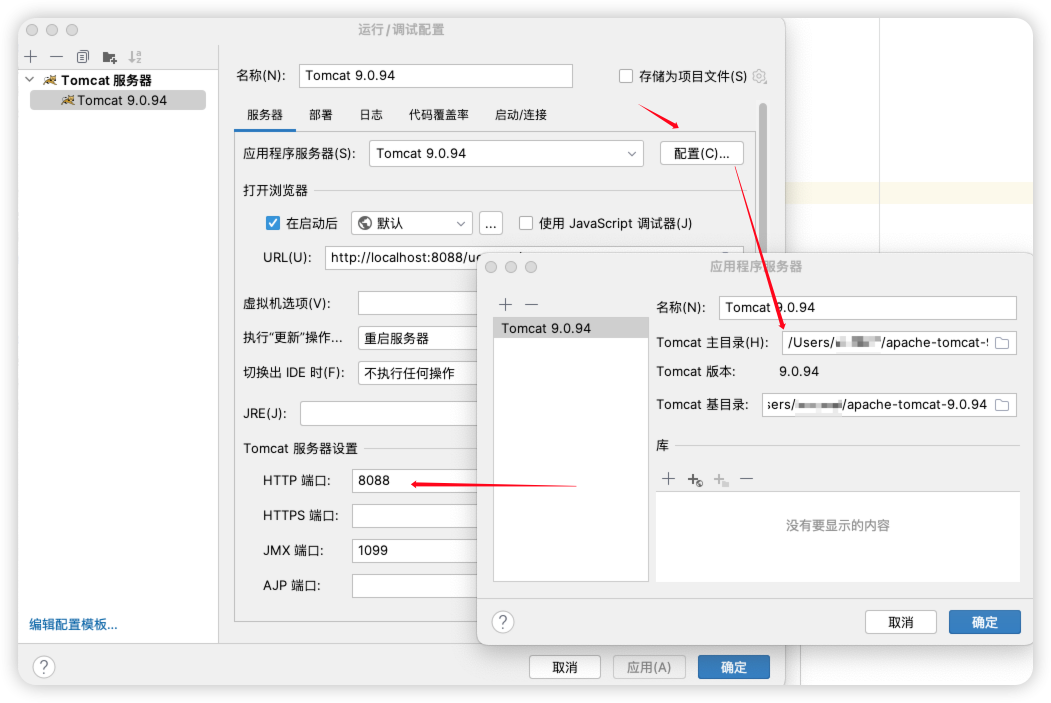The width and height of the screenshot is (1051, 703).
Task: Click 取消 in 应用程序服务器 dialog
Action: pos(901,622)
